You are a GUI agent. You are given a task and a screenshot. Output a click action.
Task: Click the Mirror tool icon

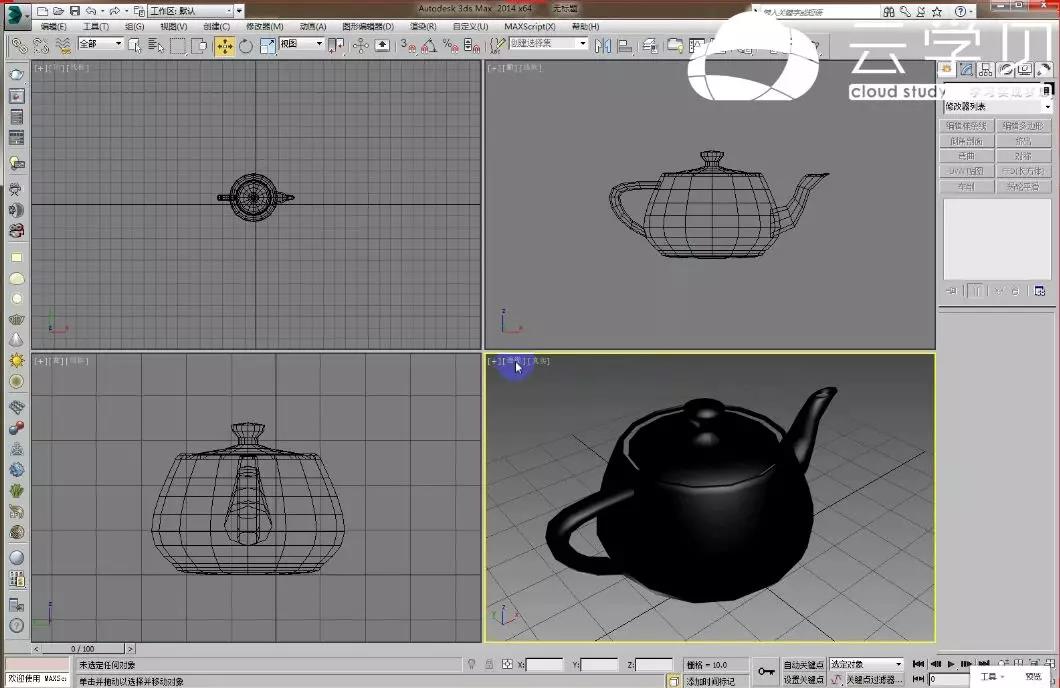pos(602,45)
